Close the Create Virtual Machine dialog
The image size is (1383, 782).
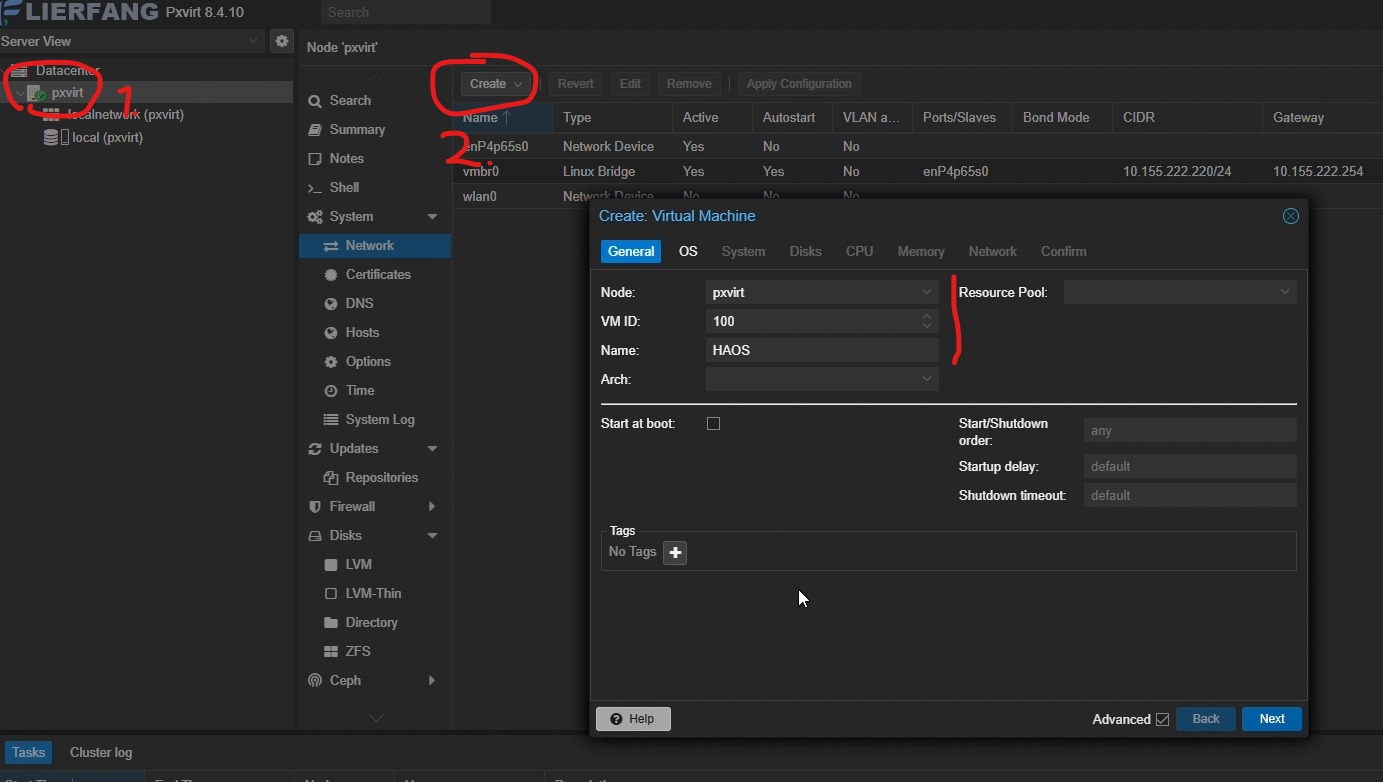tap(1290, 216)
